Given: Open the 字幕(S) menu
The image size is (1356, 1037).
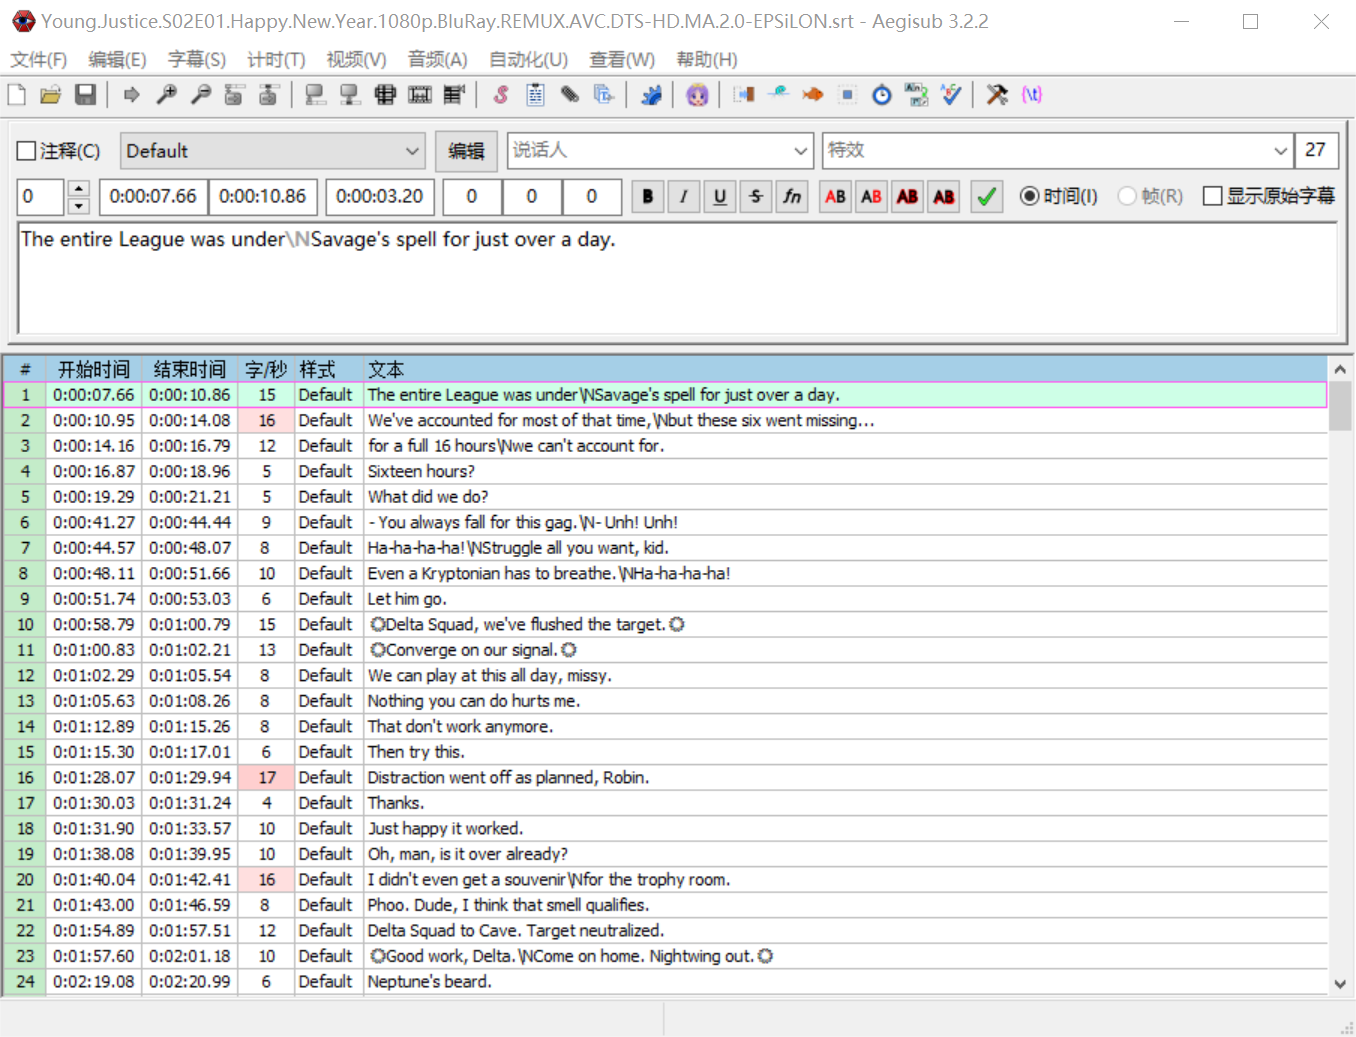Looking at the screenshot, I should (x=197, y=60).
